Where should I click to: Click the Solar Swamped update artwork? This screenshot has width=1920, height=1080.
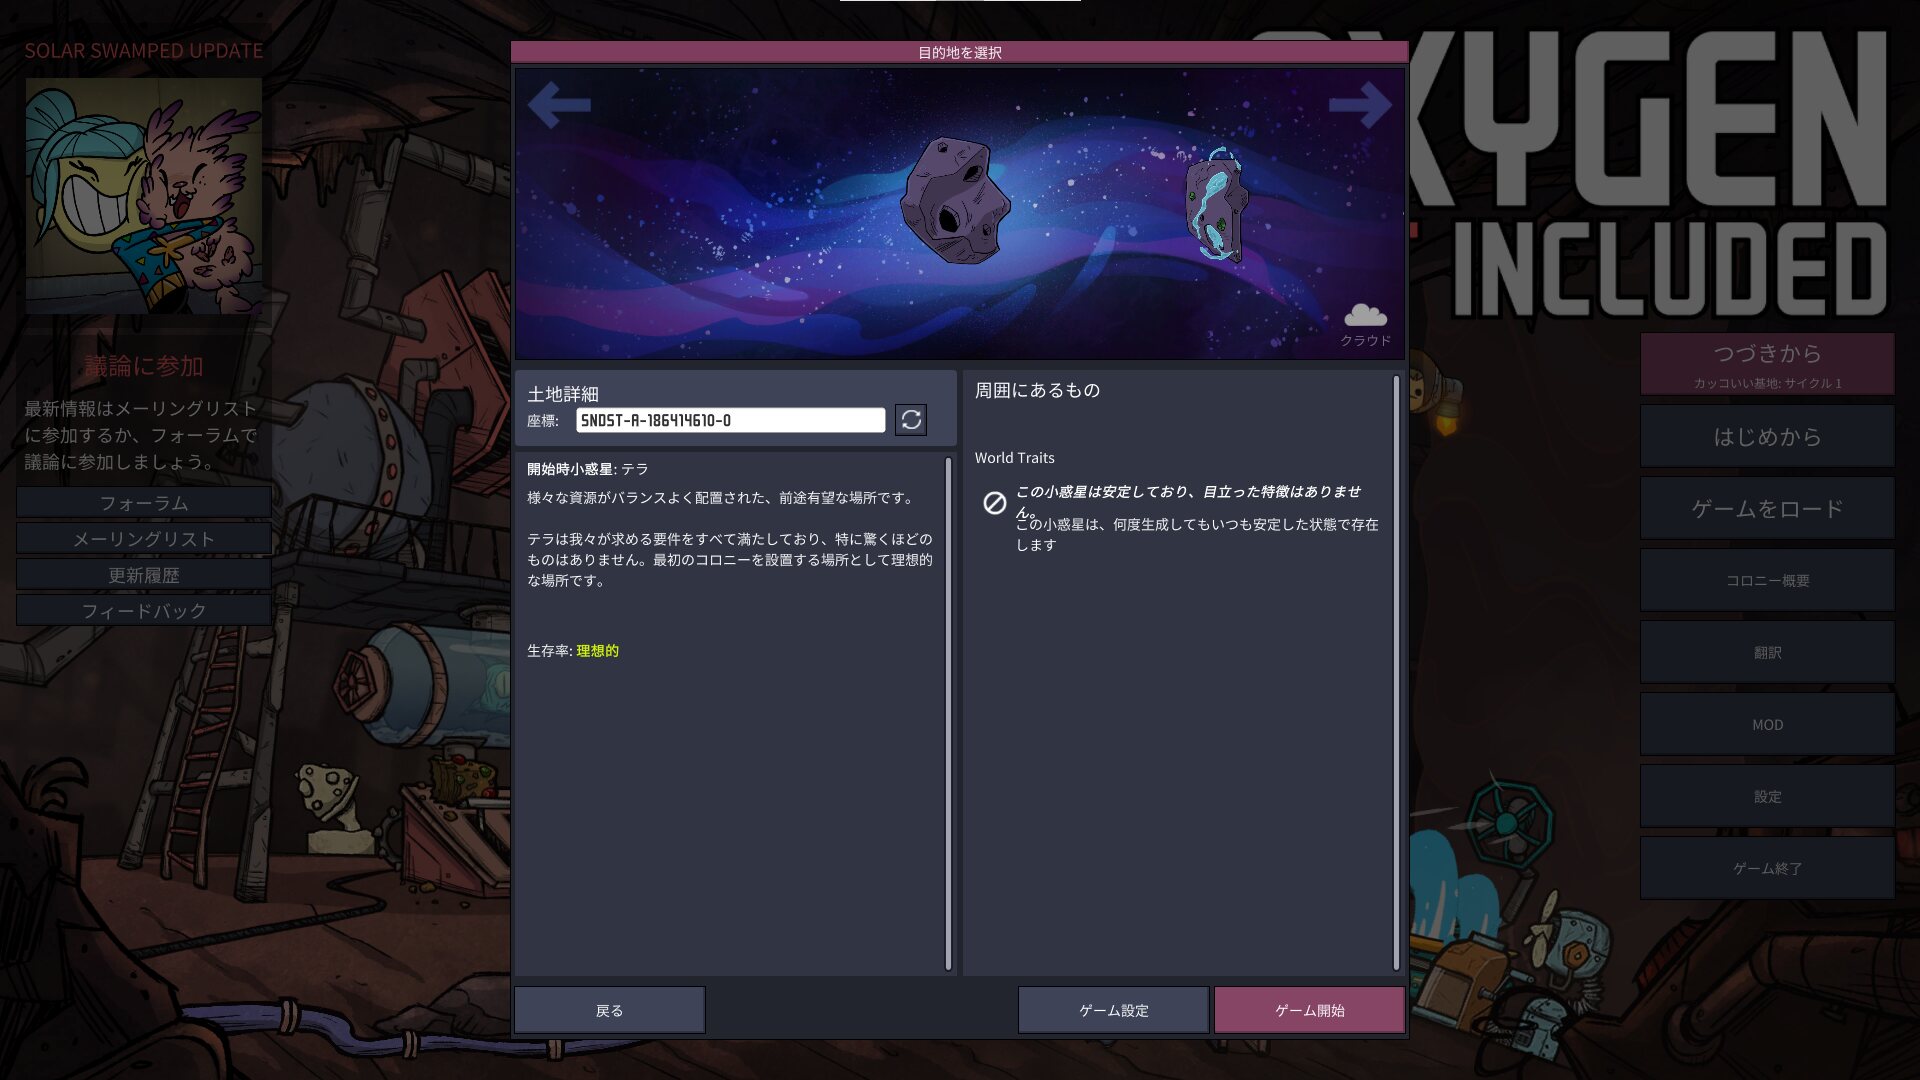144,196
